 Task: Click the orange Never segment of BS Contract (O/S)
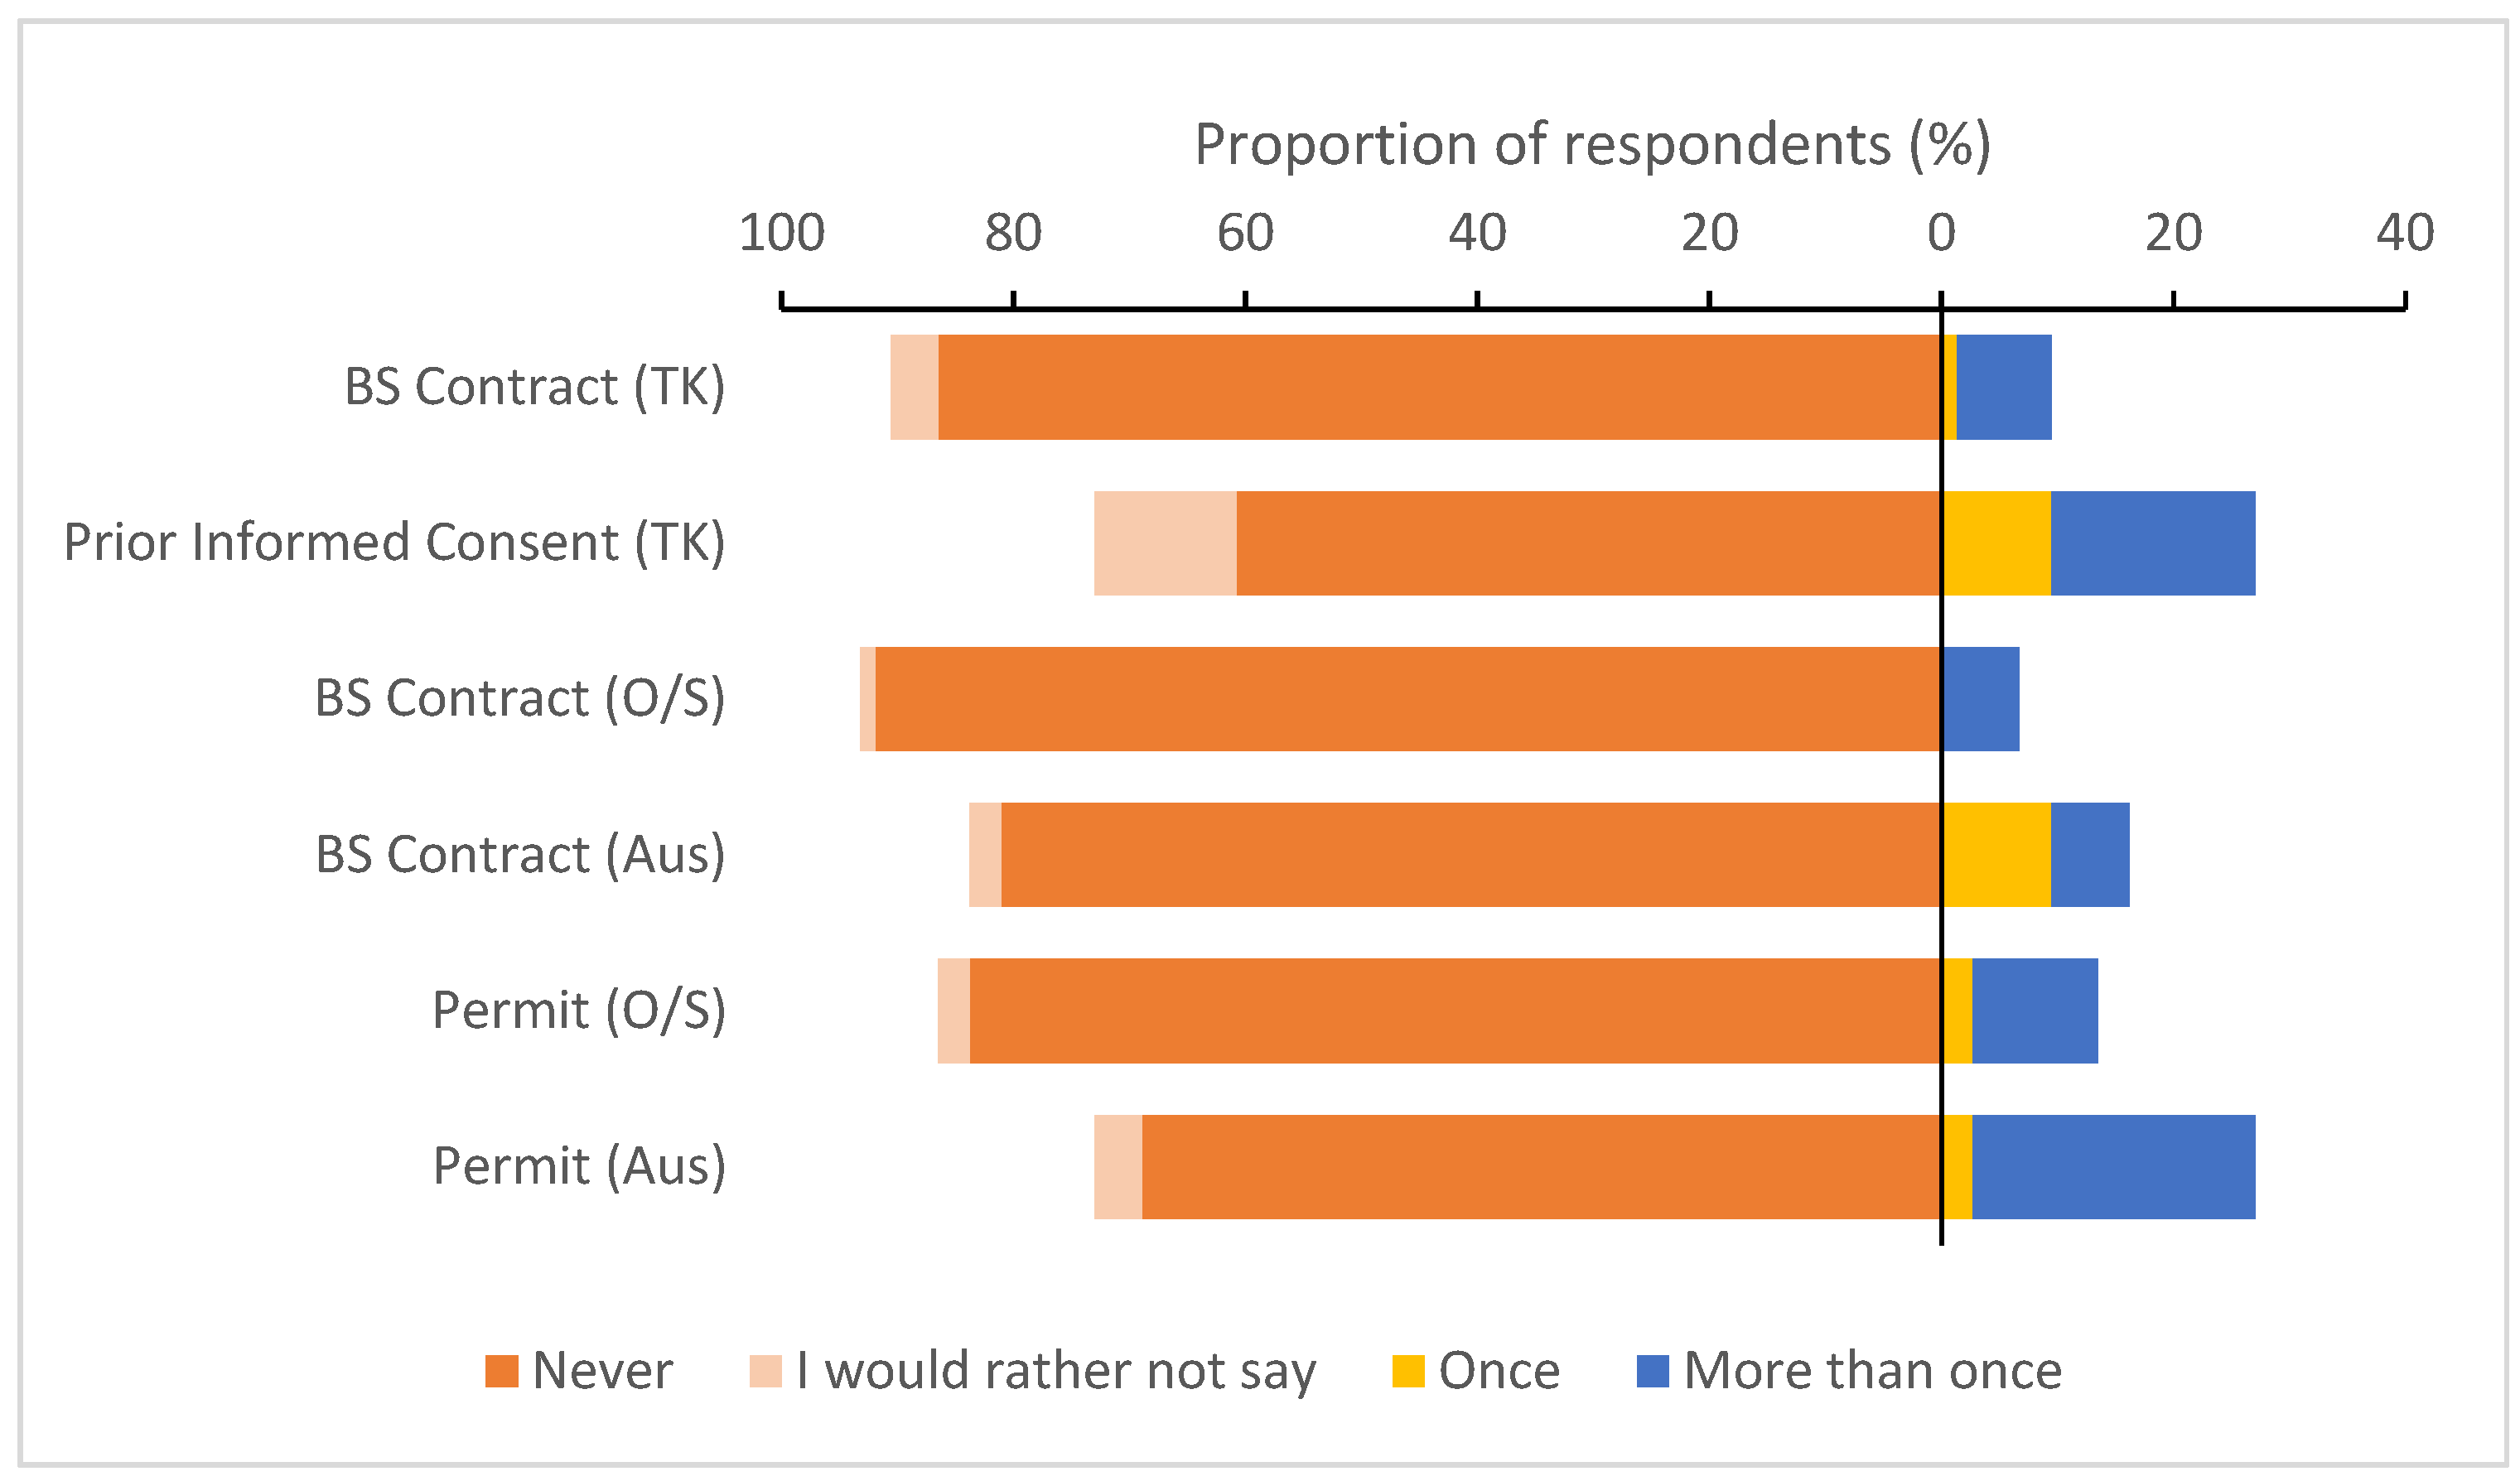coord(1408,699)
